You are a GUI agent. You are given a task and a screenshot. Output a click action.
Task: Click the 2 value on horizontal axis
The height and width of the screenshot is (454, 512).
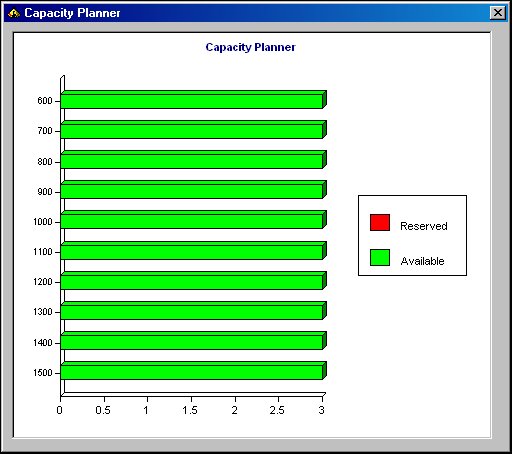pos(235,410)
